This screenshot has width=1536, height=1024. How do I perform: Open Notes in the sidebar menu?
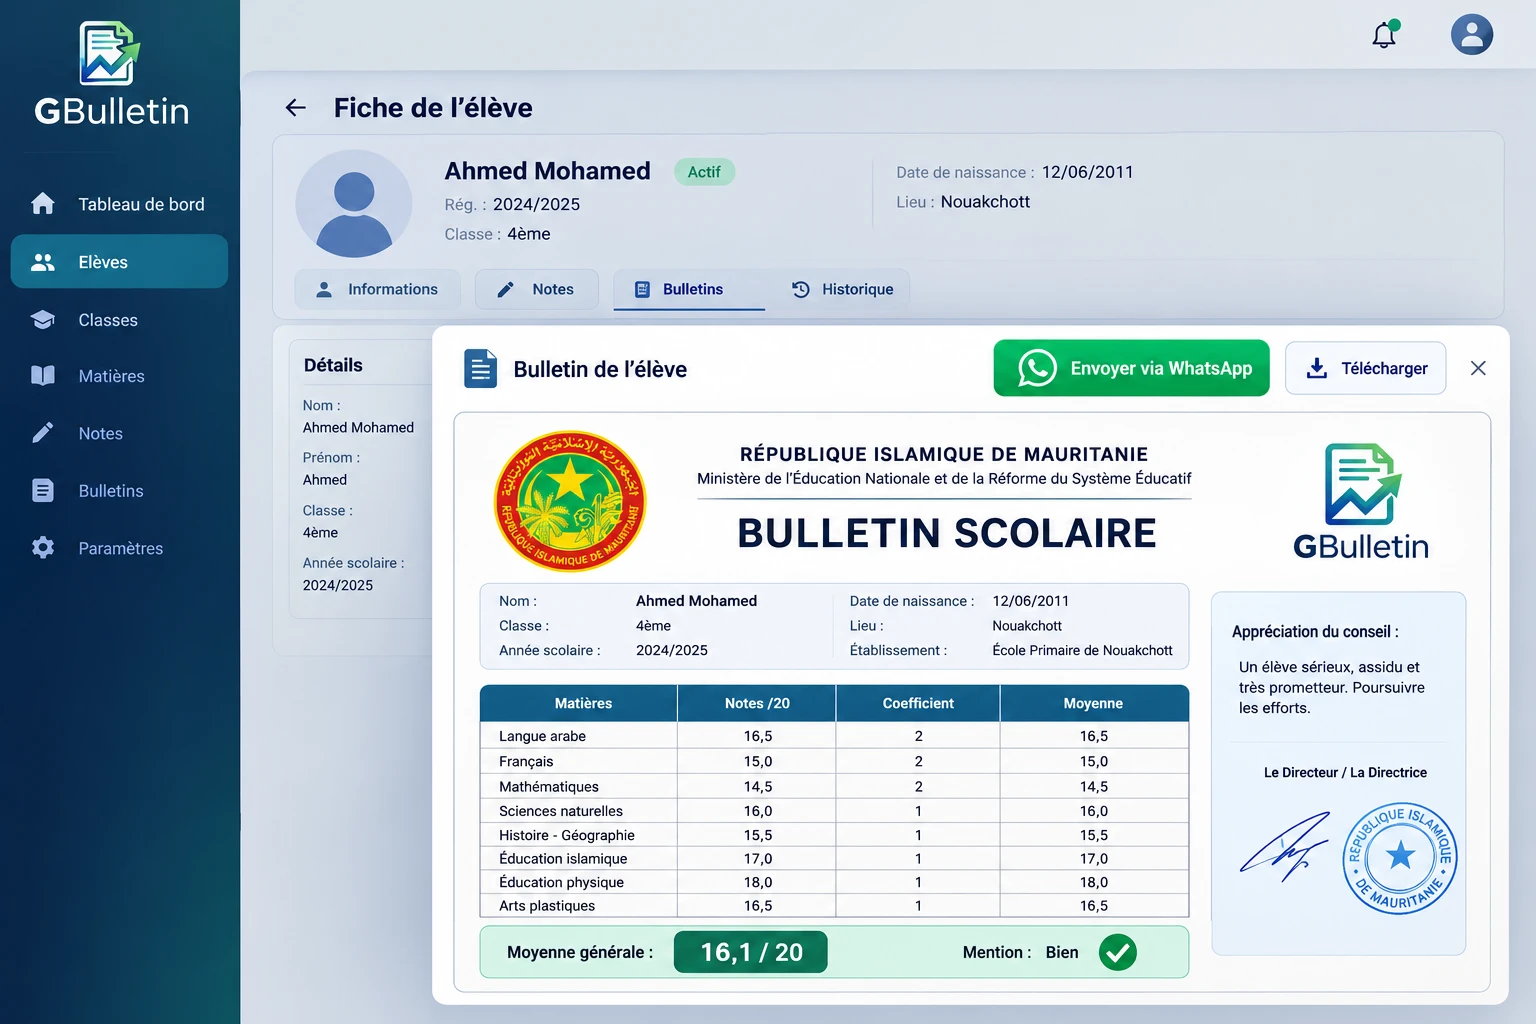[x=120, y=433]
